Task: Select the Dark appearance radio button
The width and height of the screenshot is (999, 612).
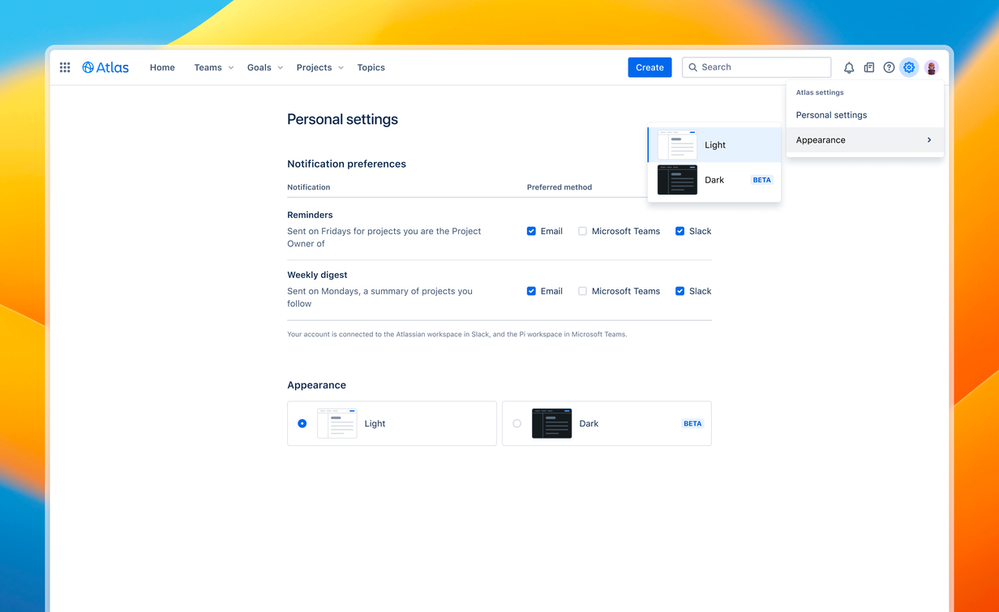Action: click(x=517, y=423)
